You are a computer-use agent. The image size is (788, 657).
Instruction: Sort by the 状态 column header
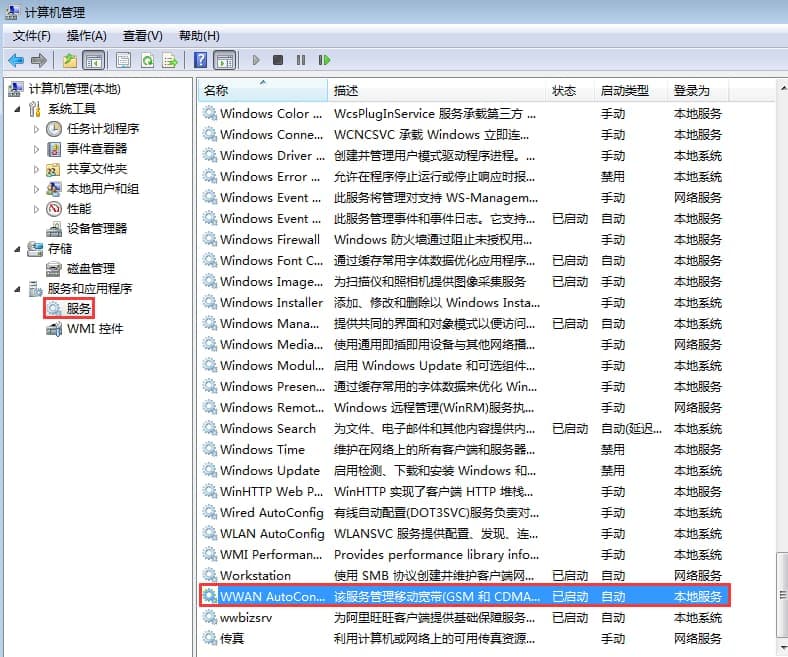click(570, 90)
